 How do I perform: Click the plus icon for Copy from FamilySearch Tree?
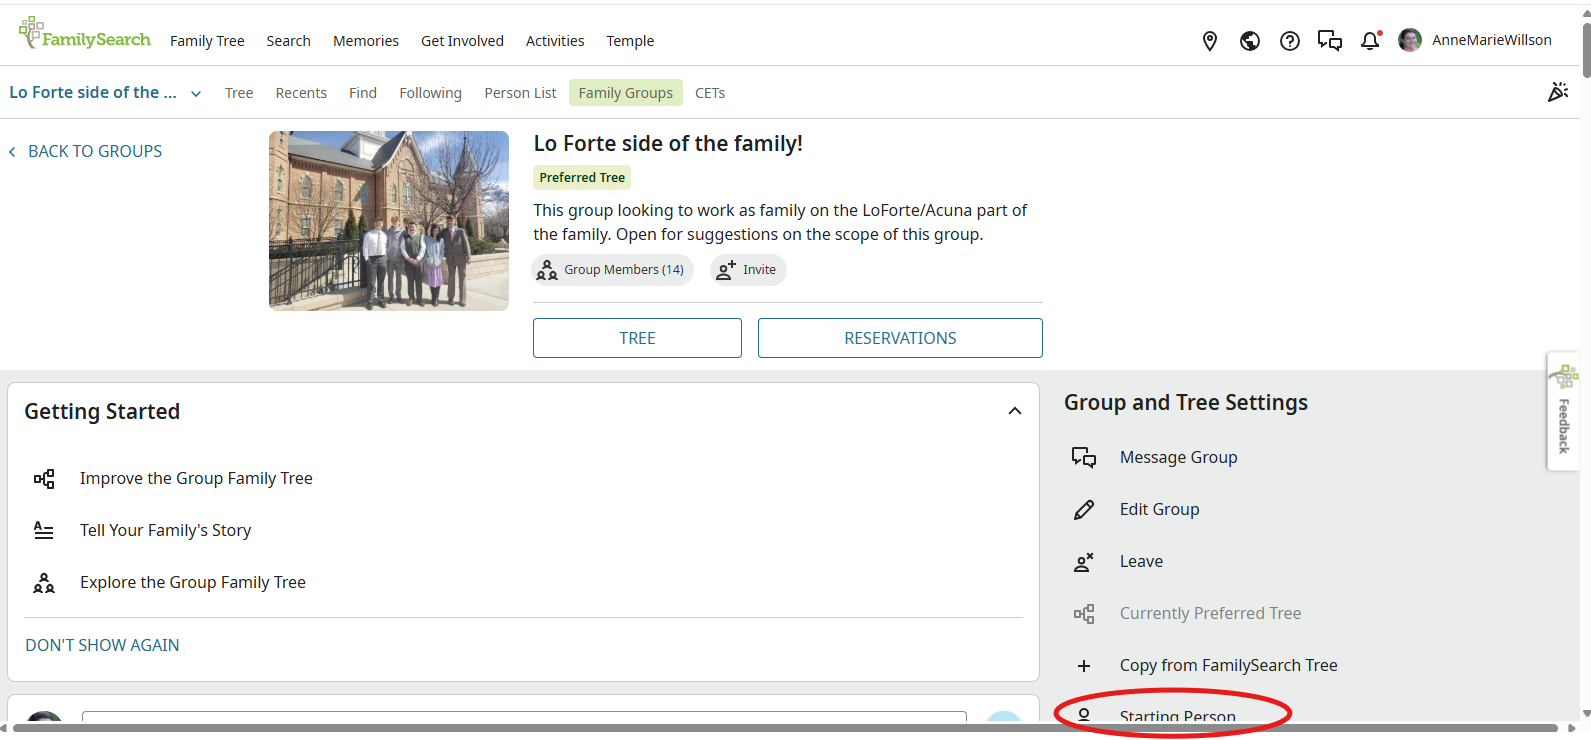tap(1084, 666)
